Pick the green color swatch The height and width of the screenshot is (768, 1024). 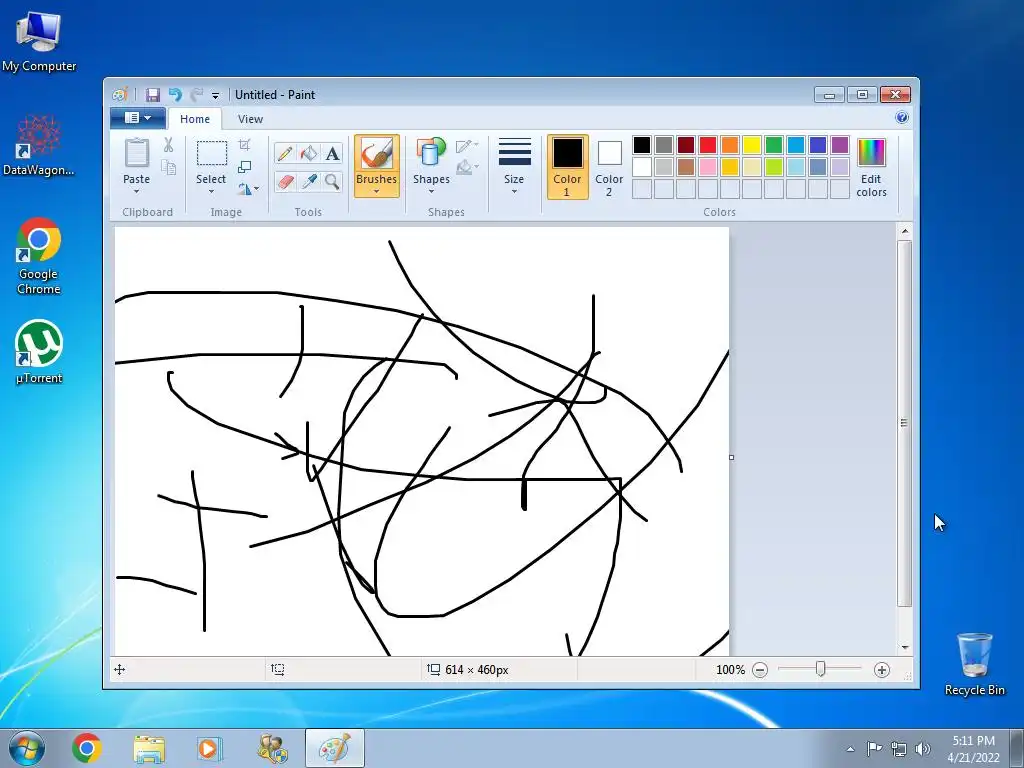(774, 145)
